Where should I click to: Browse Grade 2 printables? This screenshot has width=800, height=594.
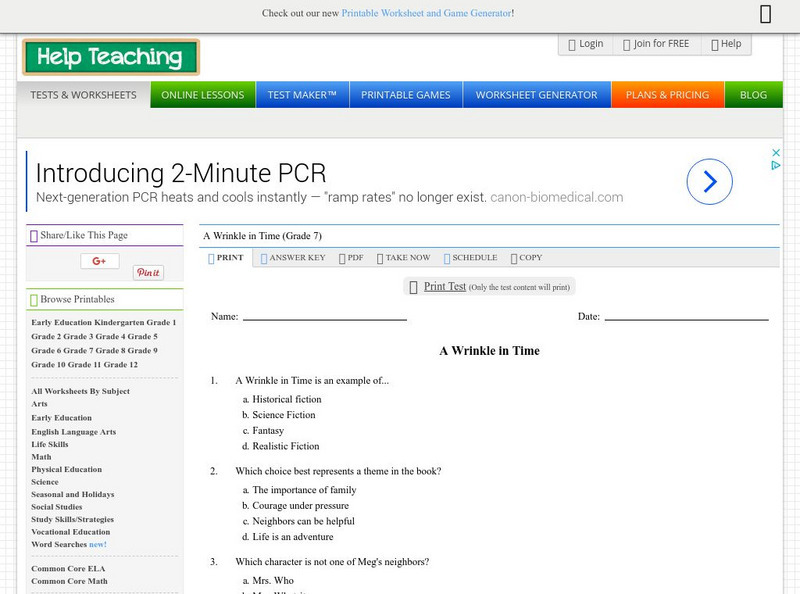pyautogui.click(x=46, y=337)
